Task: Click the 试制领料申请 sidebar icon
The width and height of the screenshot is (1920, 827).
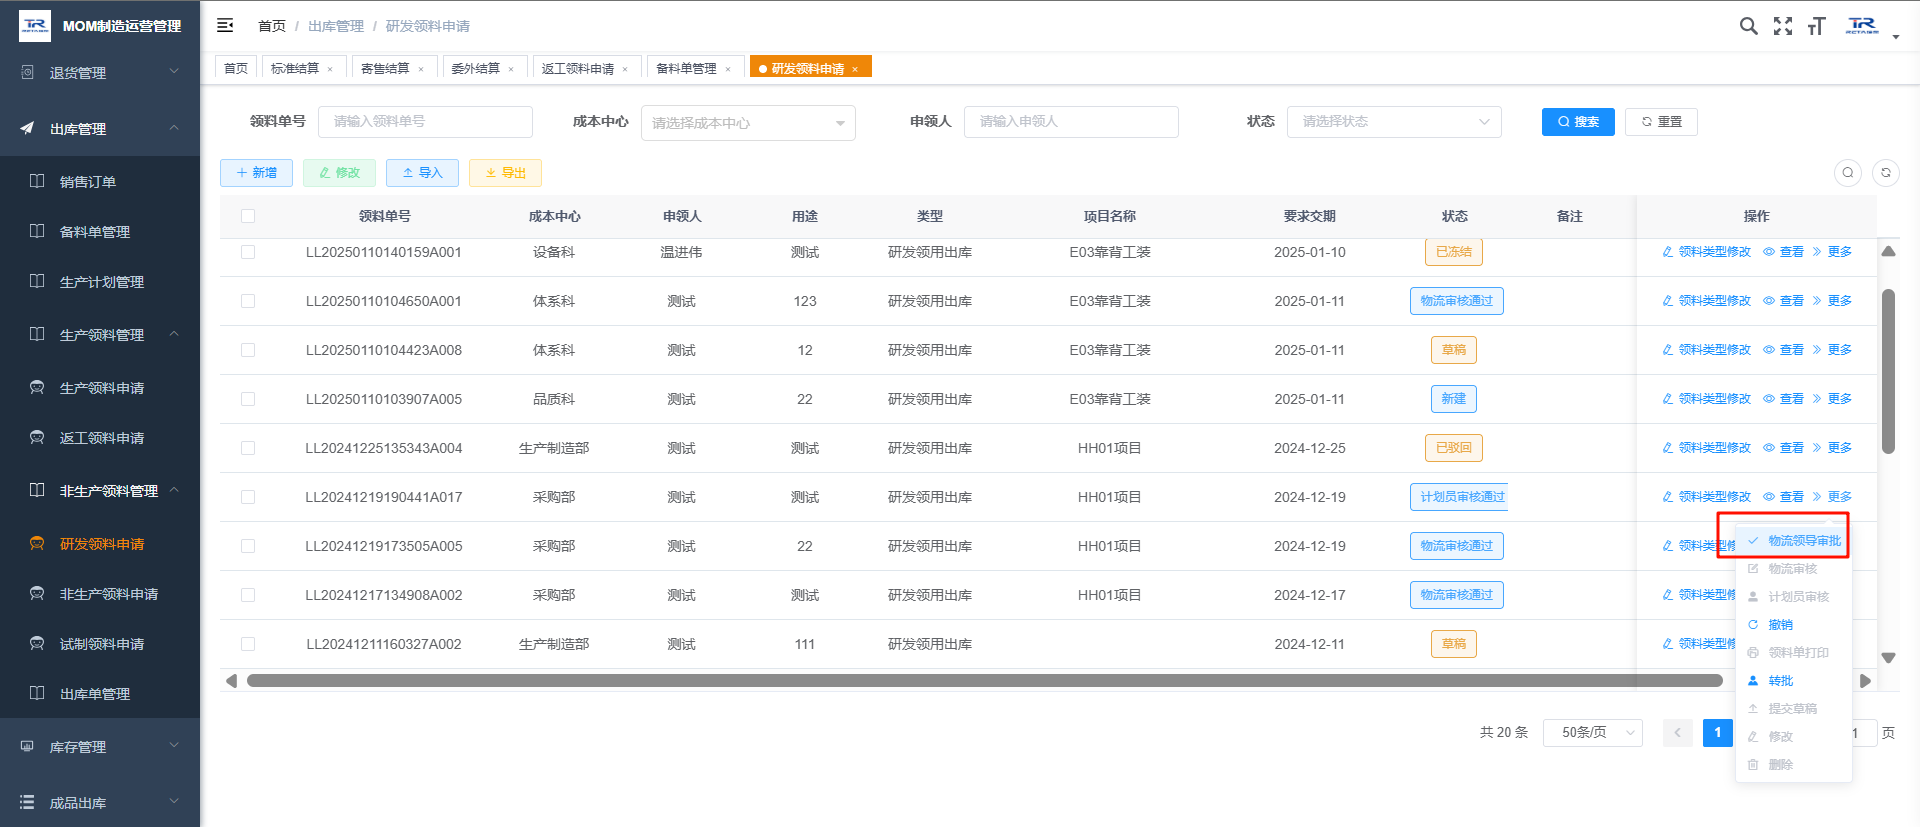Action: coord(37,643)
